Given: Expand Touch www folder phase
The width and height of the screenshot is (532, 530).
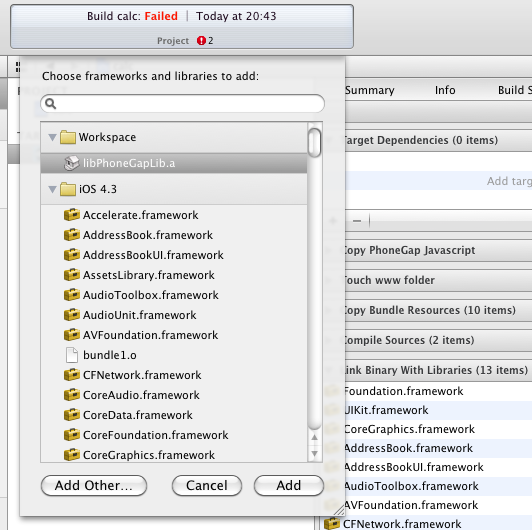Looking at the screenshot, I should (x=328, y=280).
